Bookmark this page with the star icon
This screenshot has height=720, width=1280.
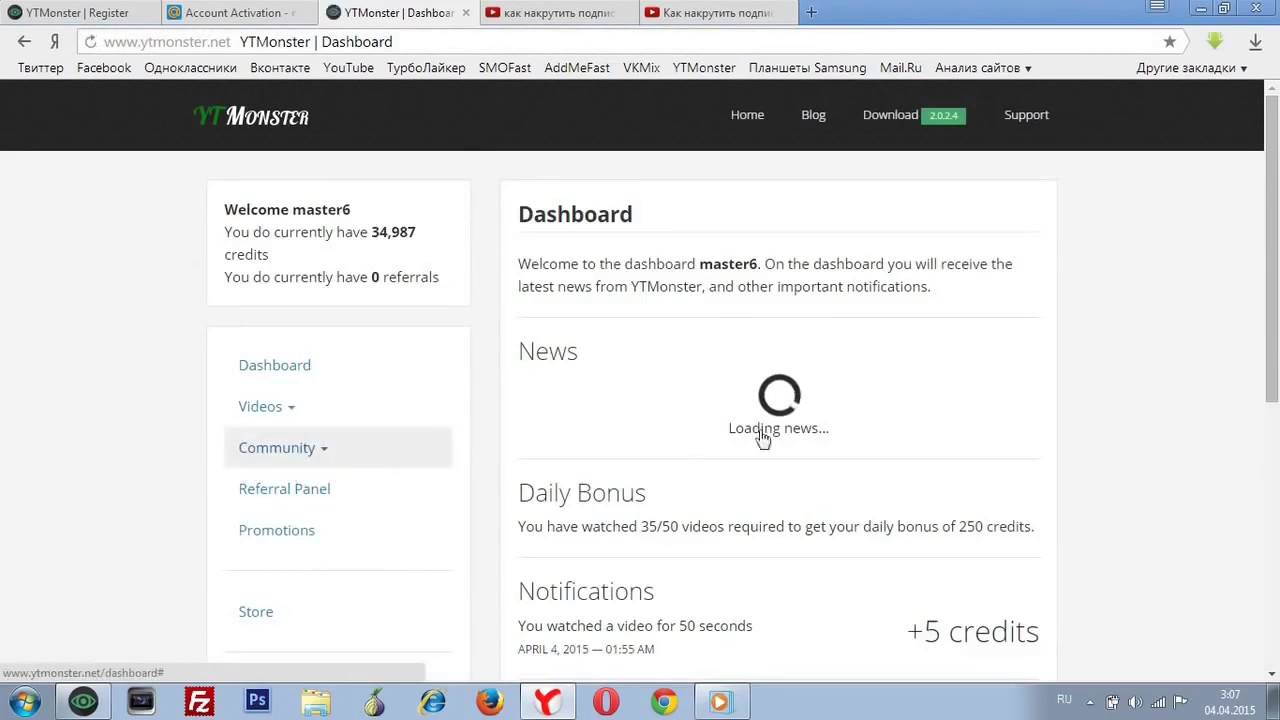pyautogui.click(x=1169, y=42)
